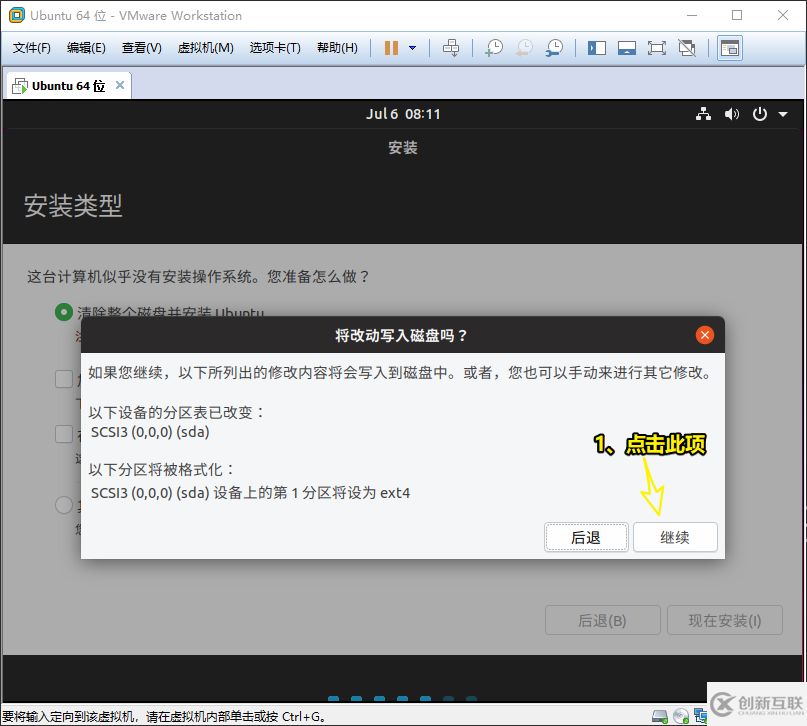Enter full screen mode icon
The height and width of the screenshot is (726, 807).
pos(656,48)
